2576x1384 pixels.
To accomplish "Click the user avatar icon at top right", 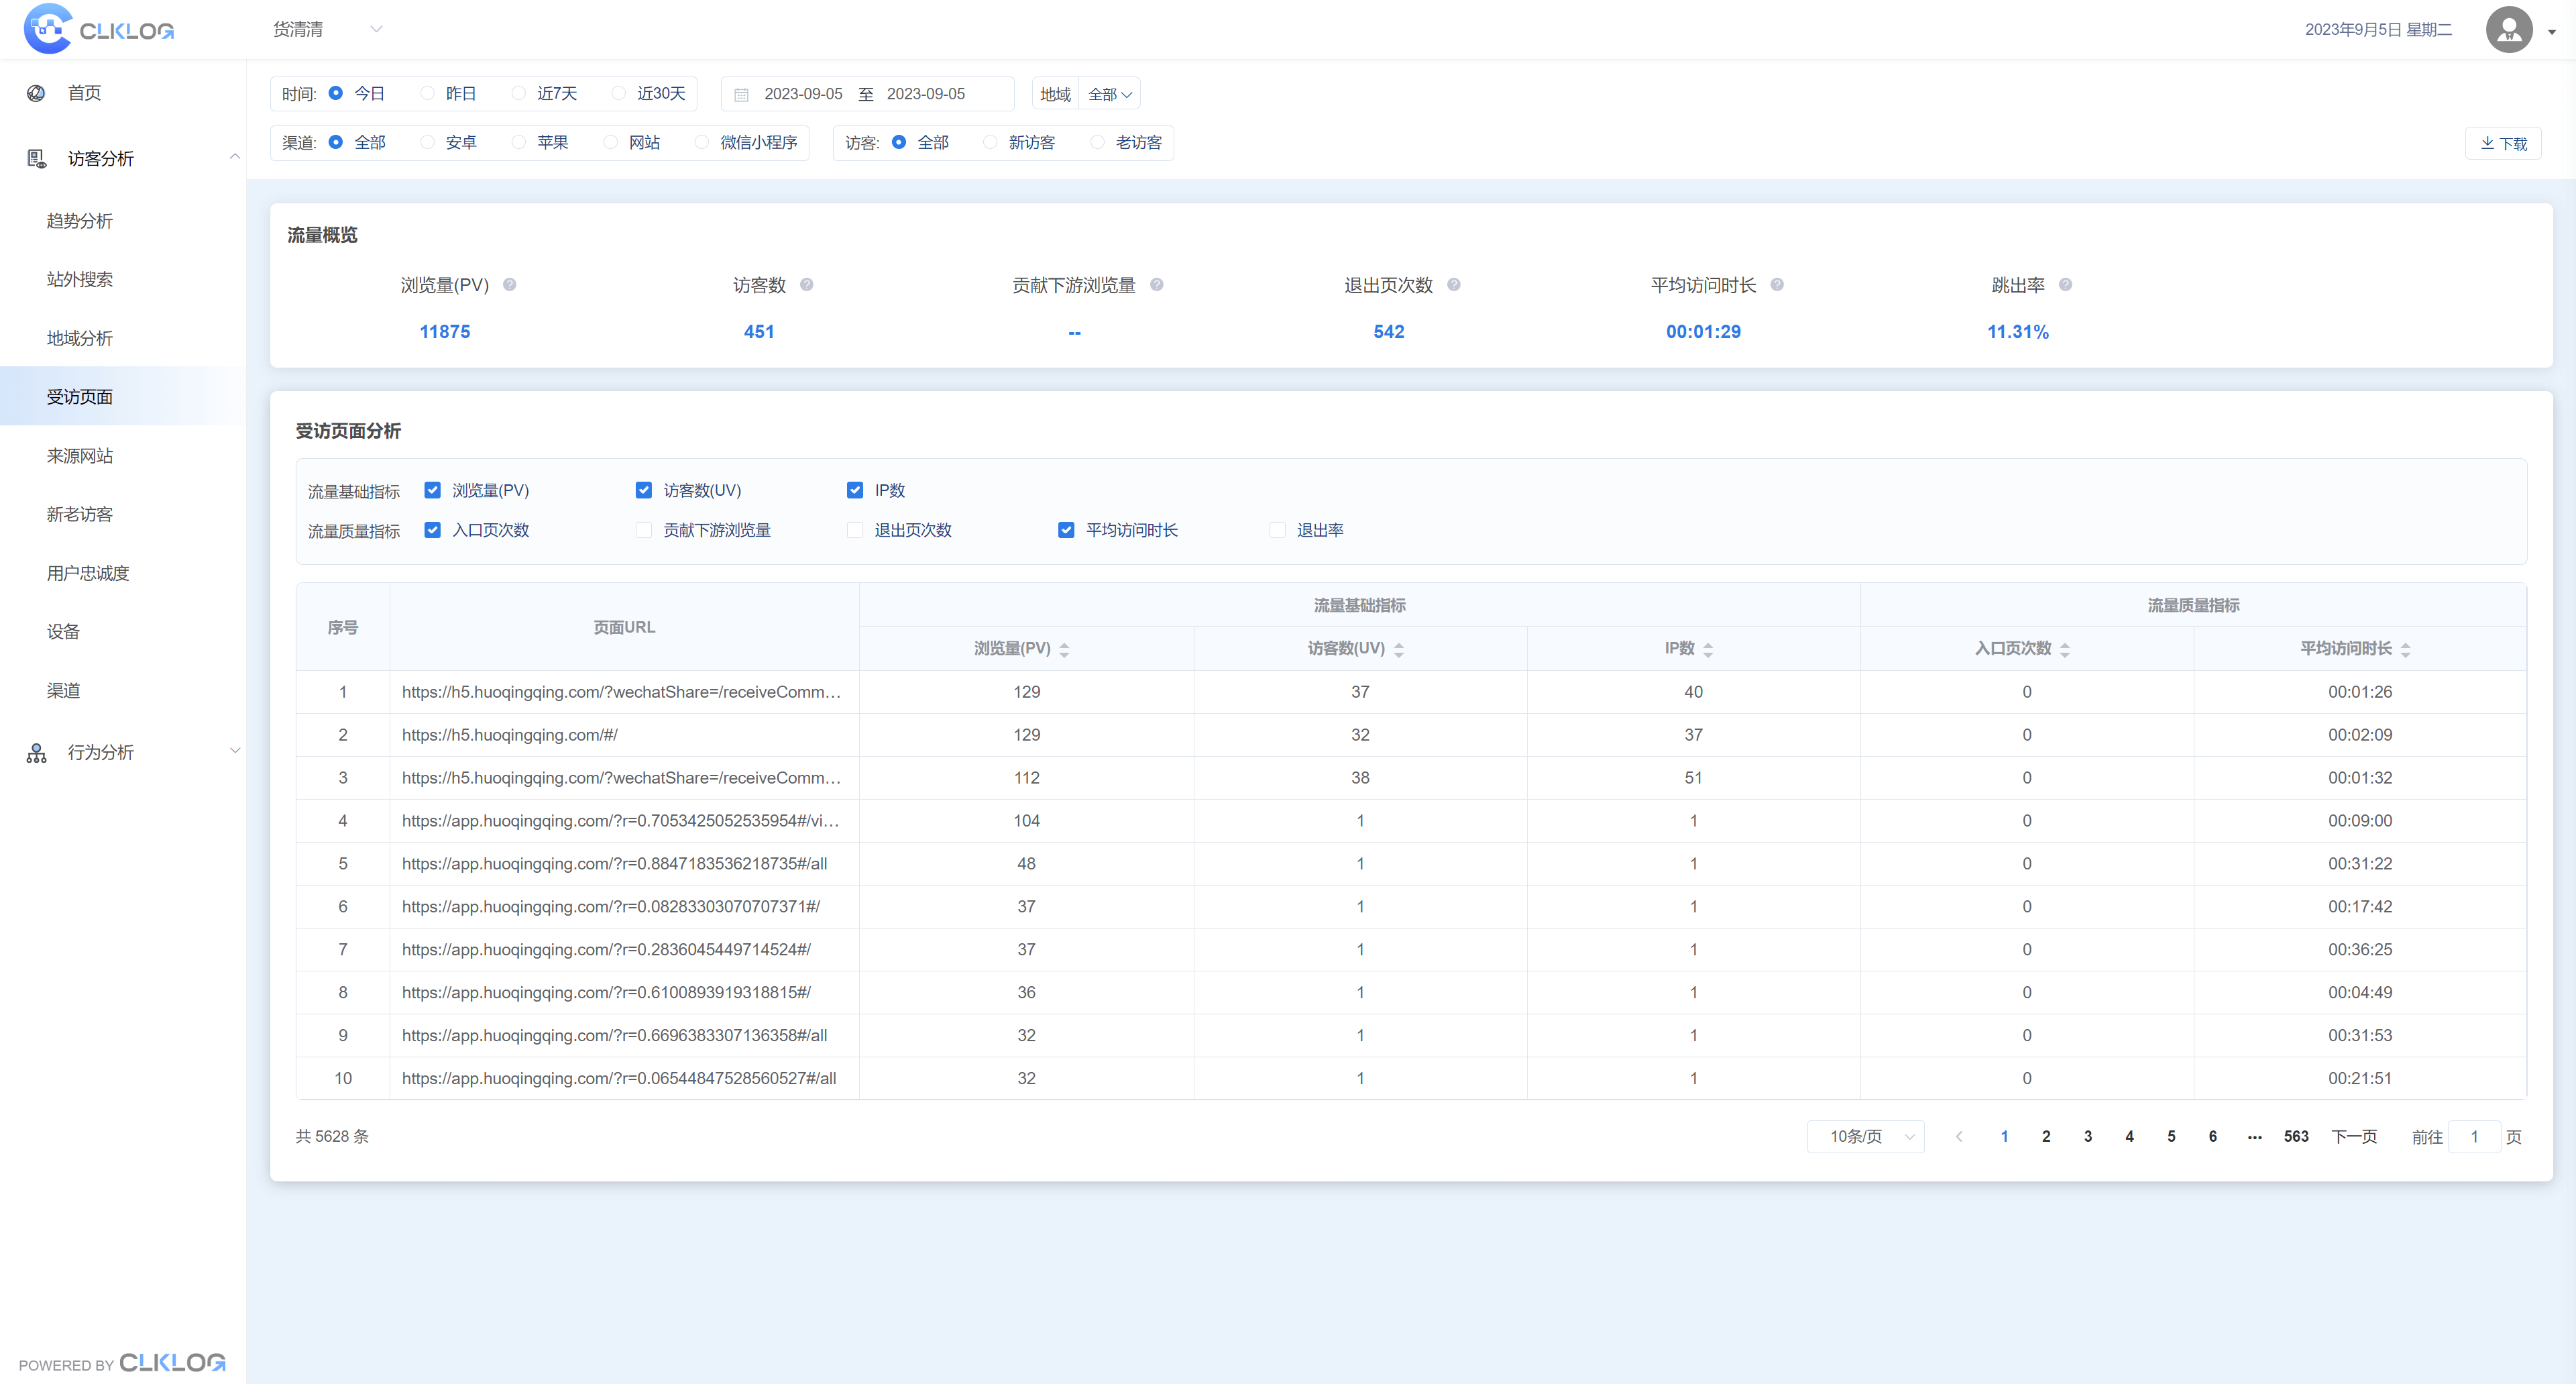I will click(x=2509, y=29).
